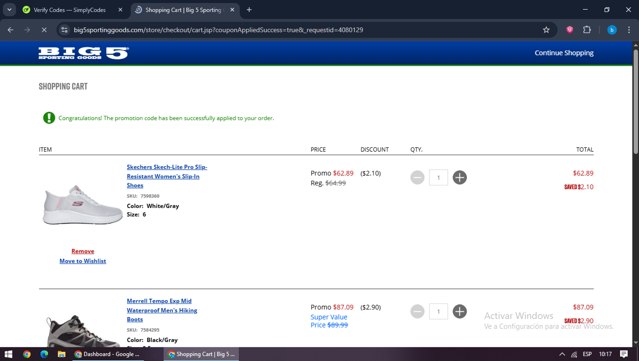Open the Extensions puzzle icon
This screenshot has width=639, height=361.
(587, 30)
